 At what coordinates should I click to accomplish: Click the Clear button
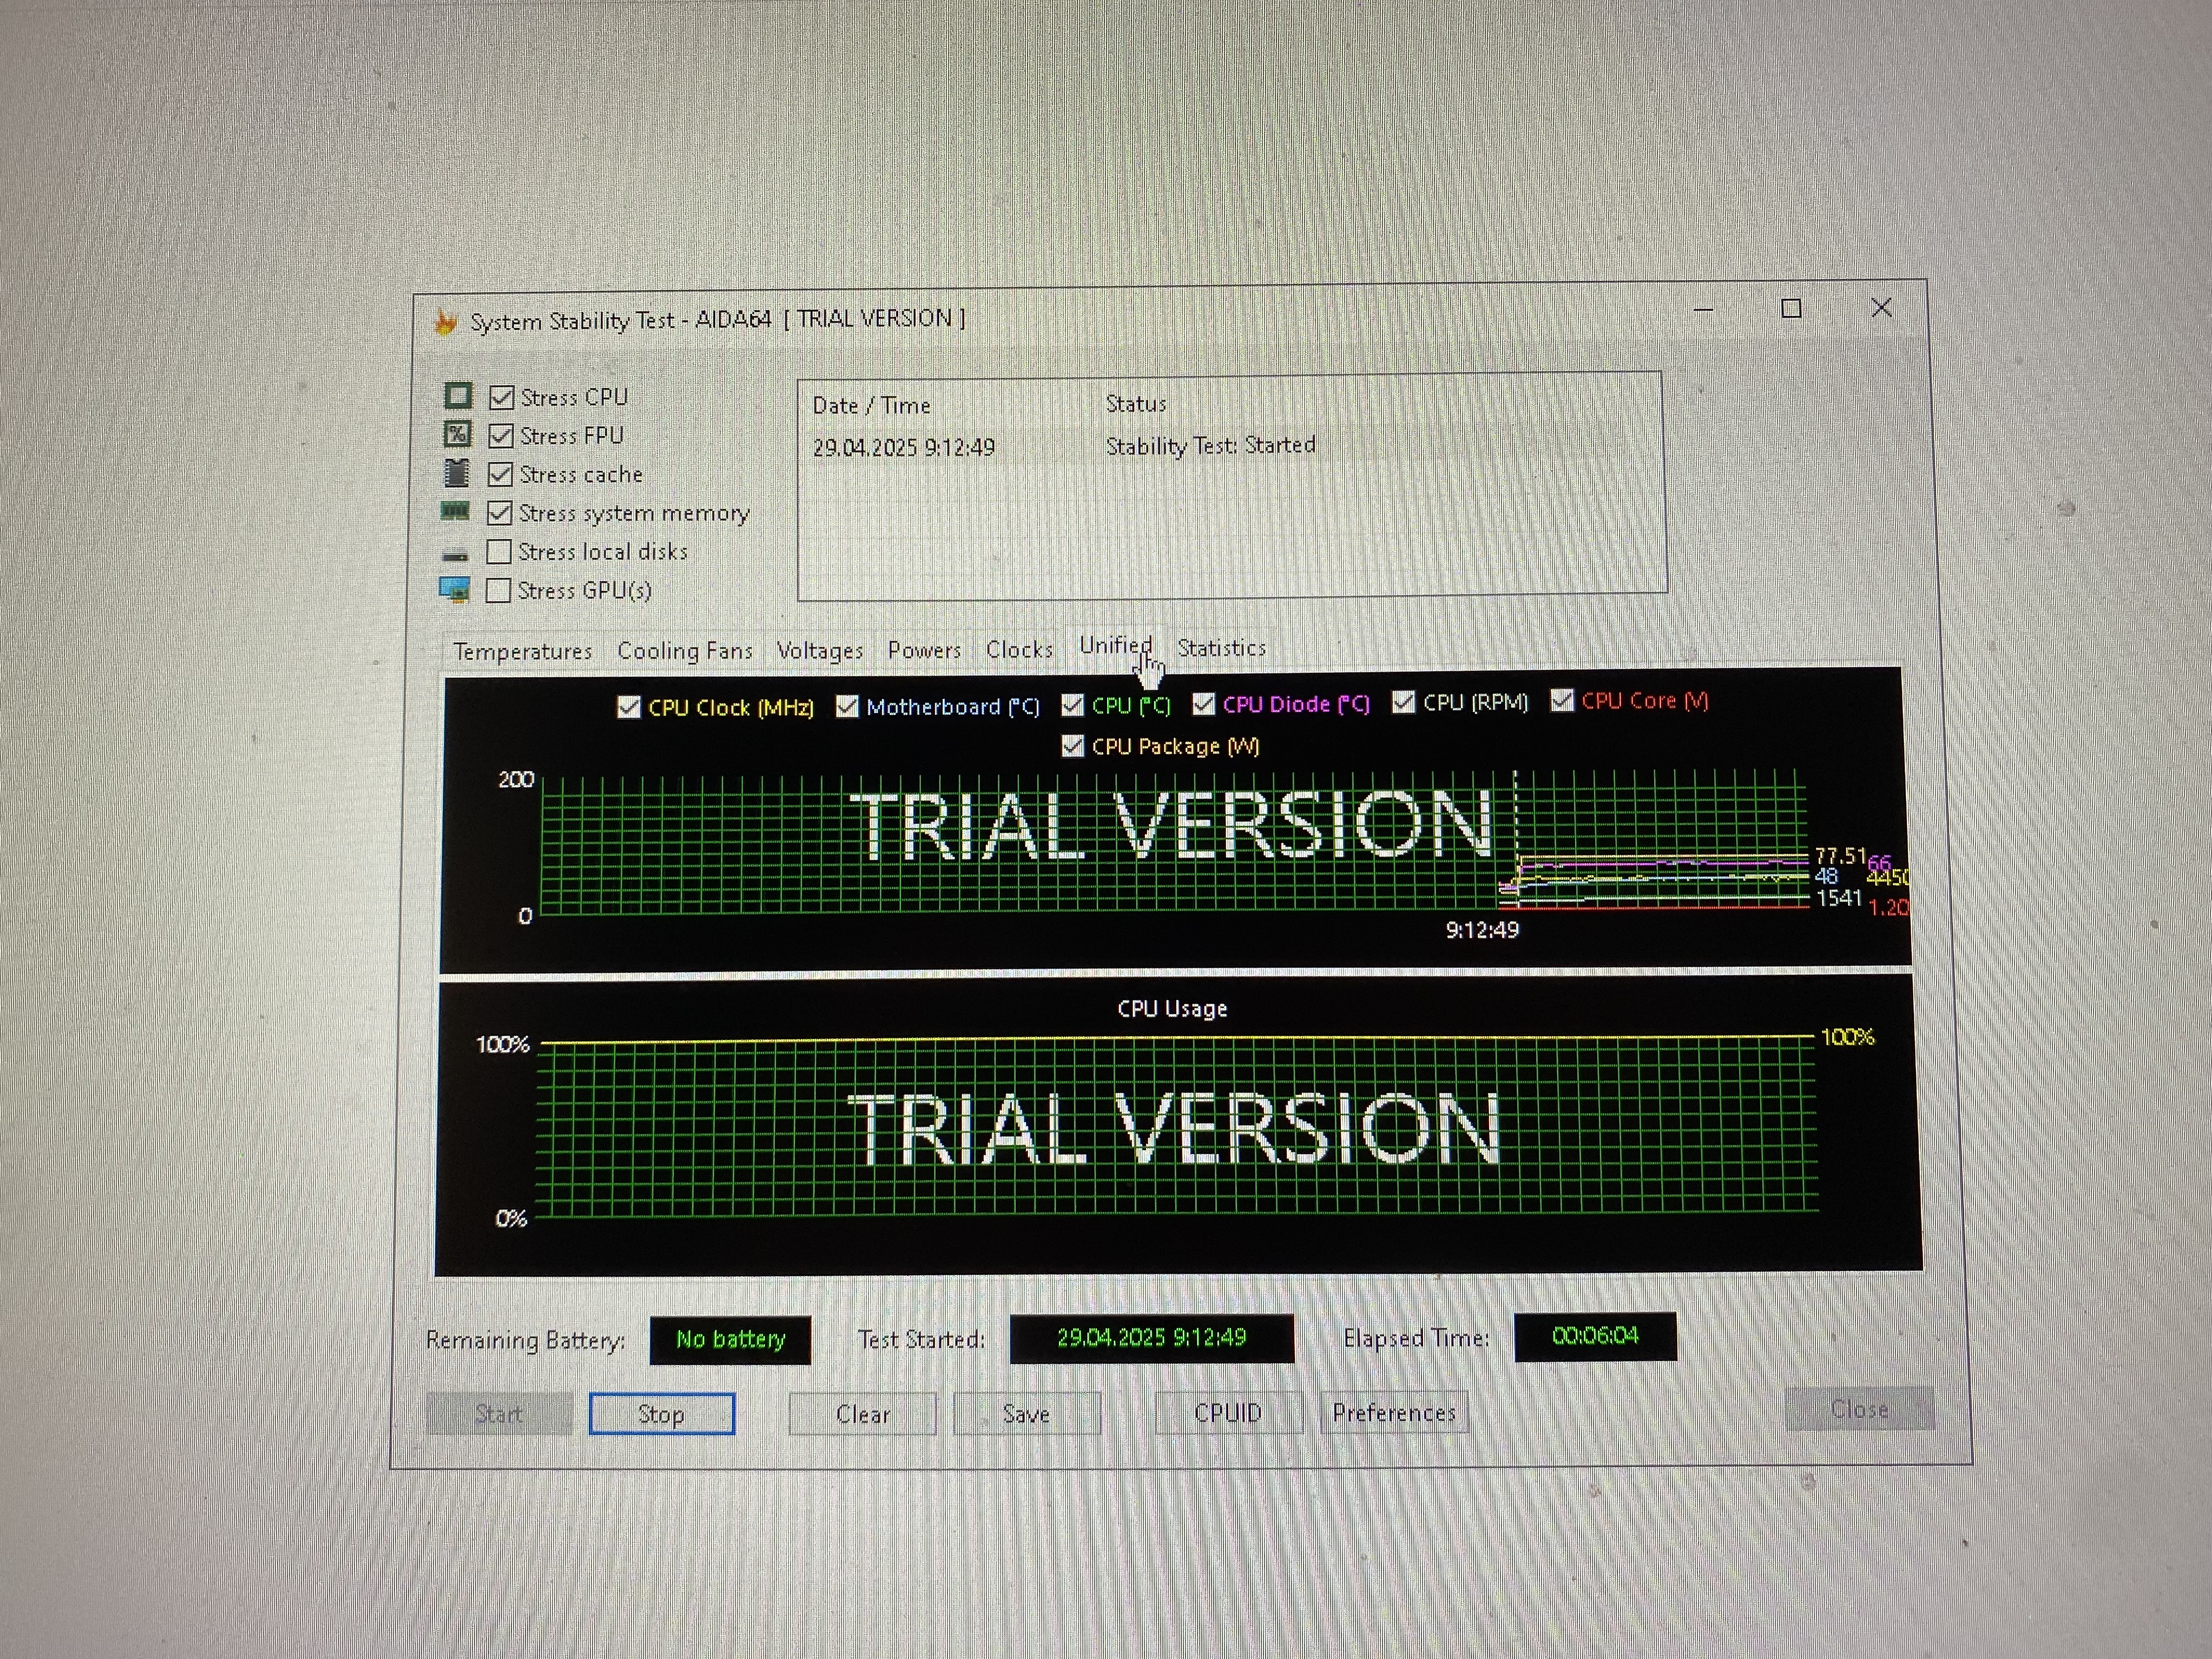863,1414
